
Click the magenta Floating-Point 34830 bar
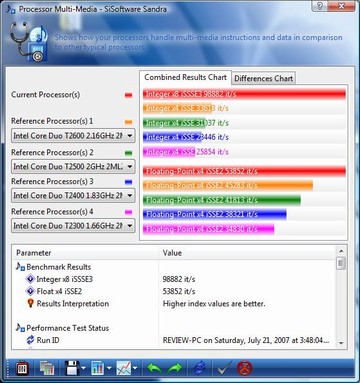[x=209, y=229]
